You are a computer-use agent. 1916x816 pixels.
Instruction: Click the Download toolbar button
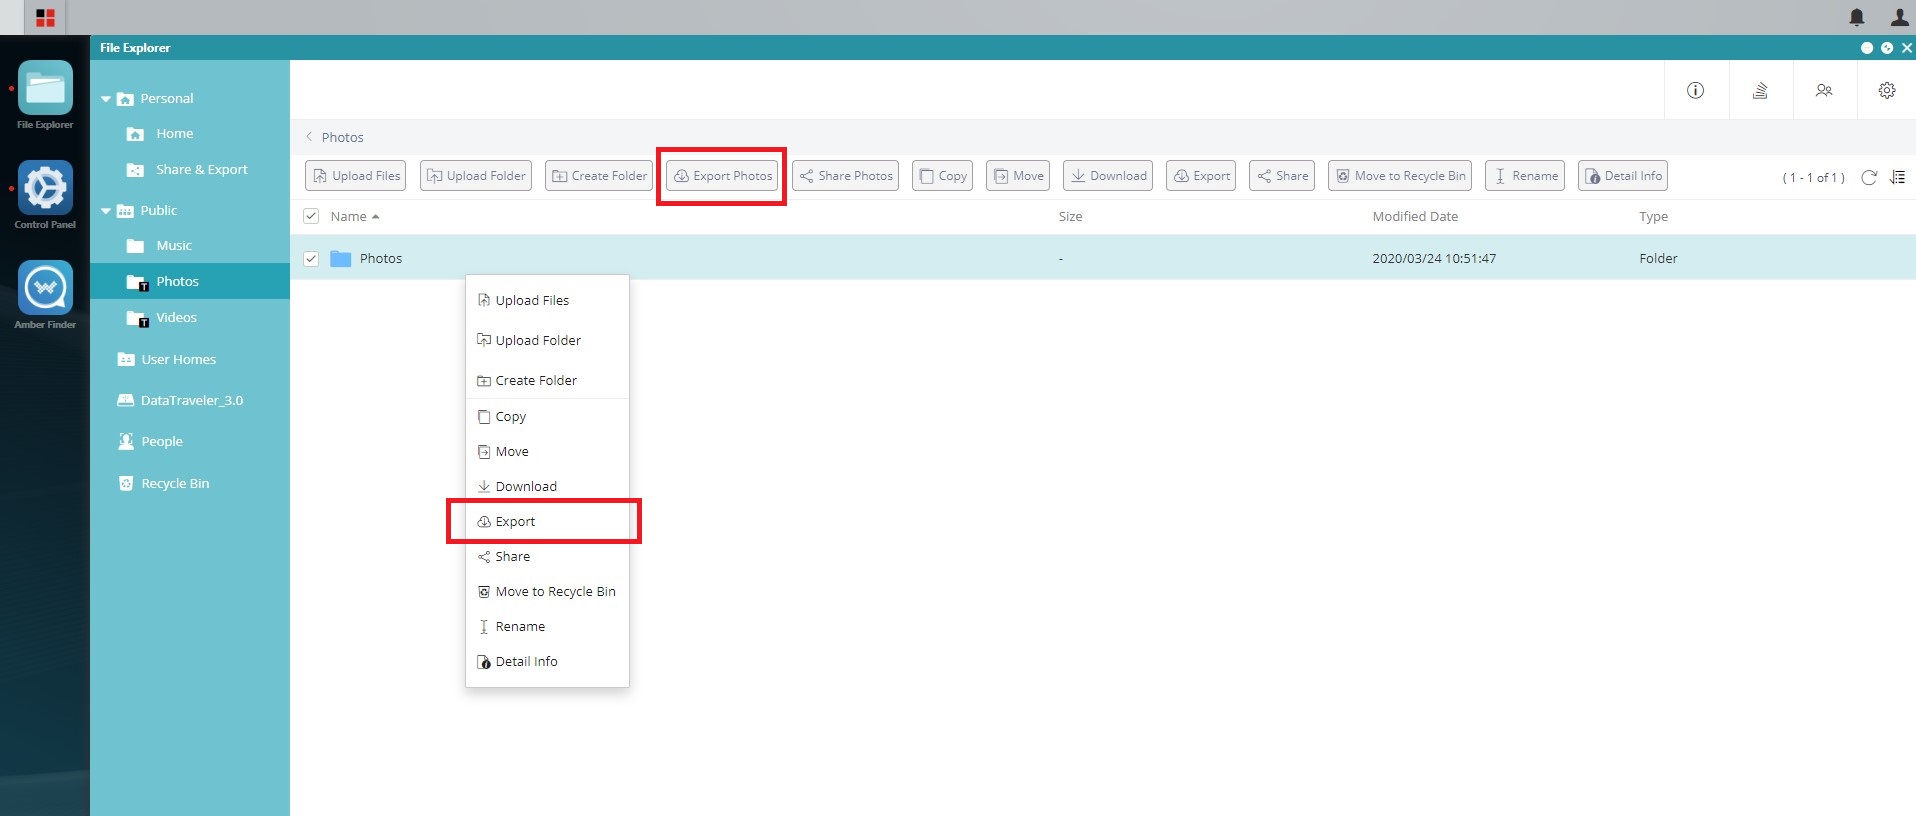[1108, 175]
